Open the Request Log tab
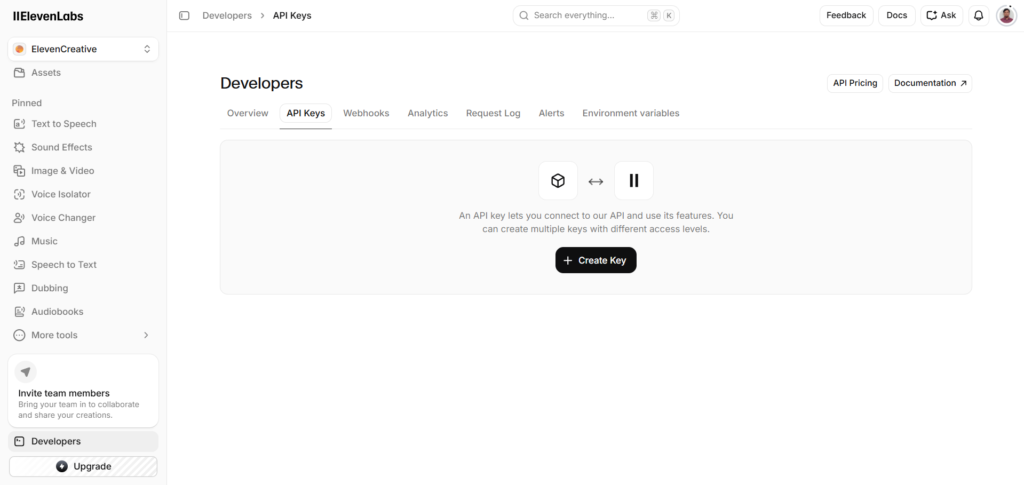 [493, 113]
